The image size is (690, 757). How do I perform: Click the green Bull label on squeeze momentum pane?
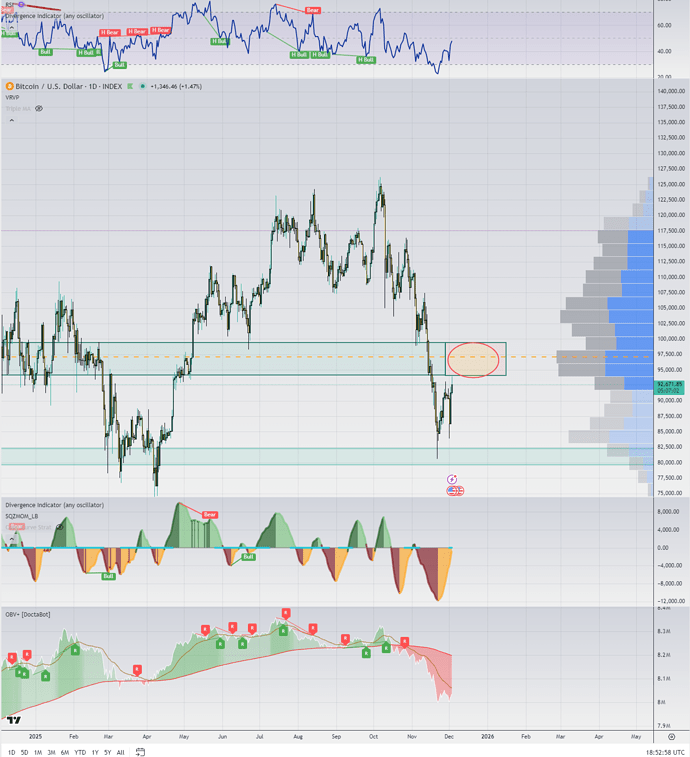(x=108, y=576)
